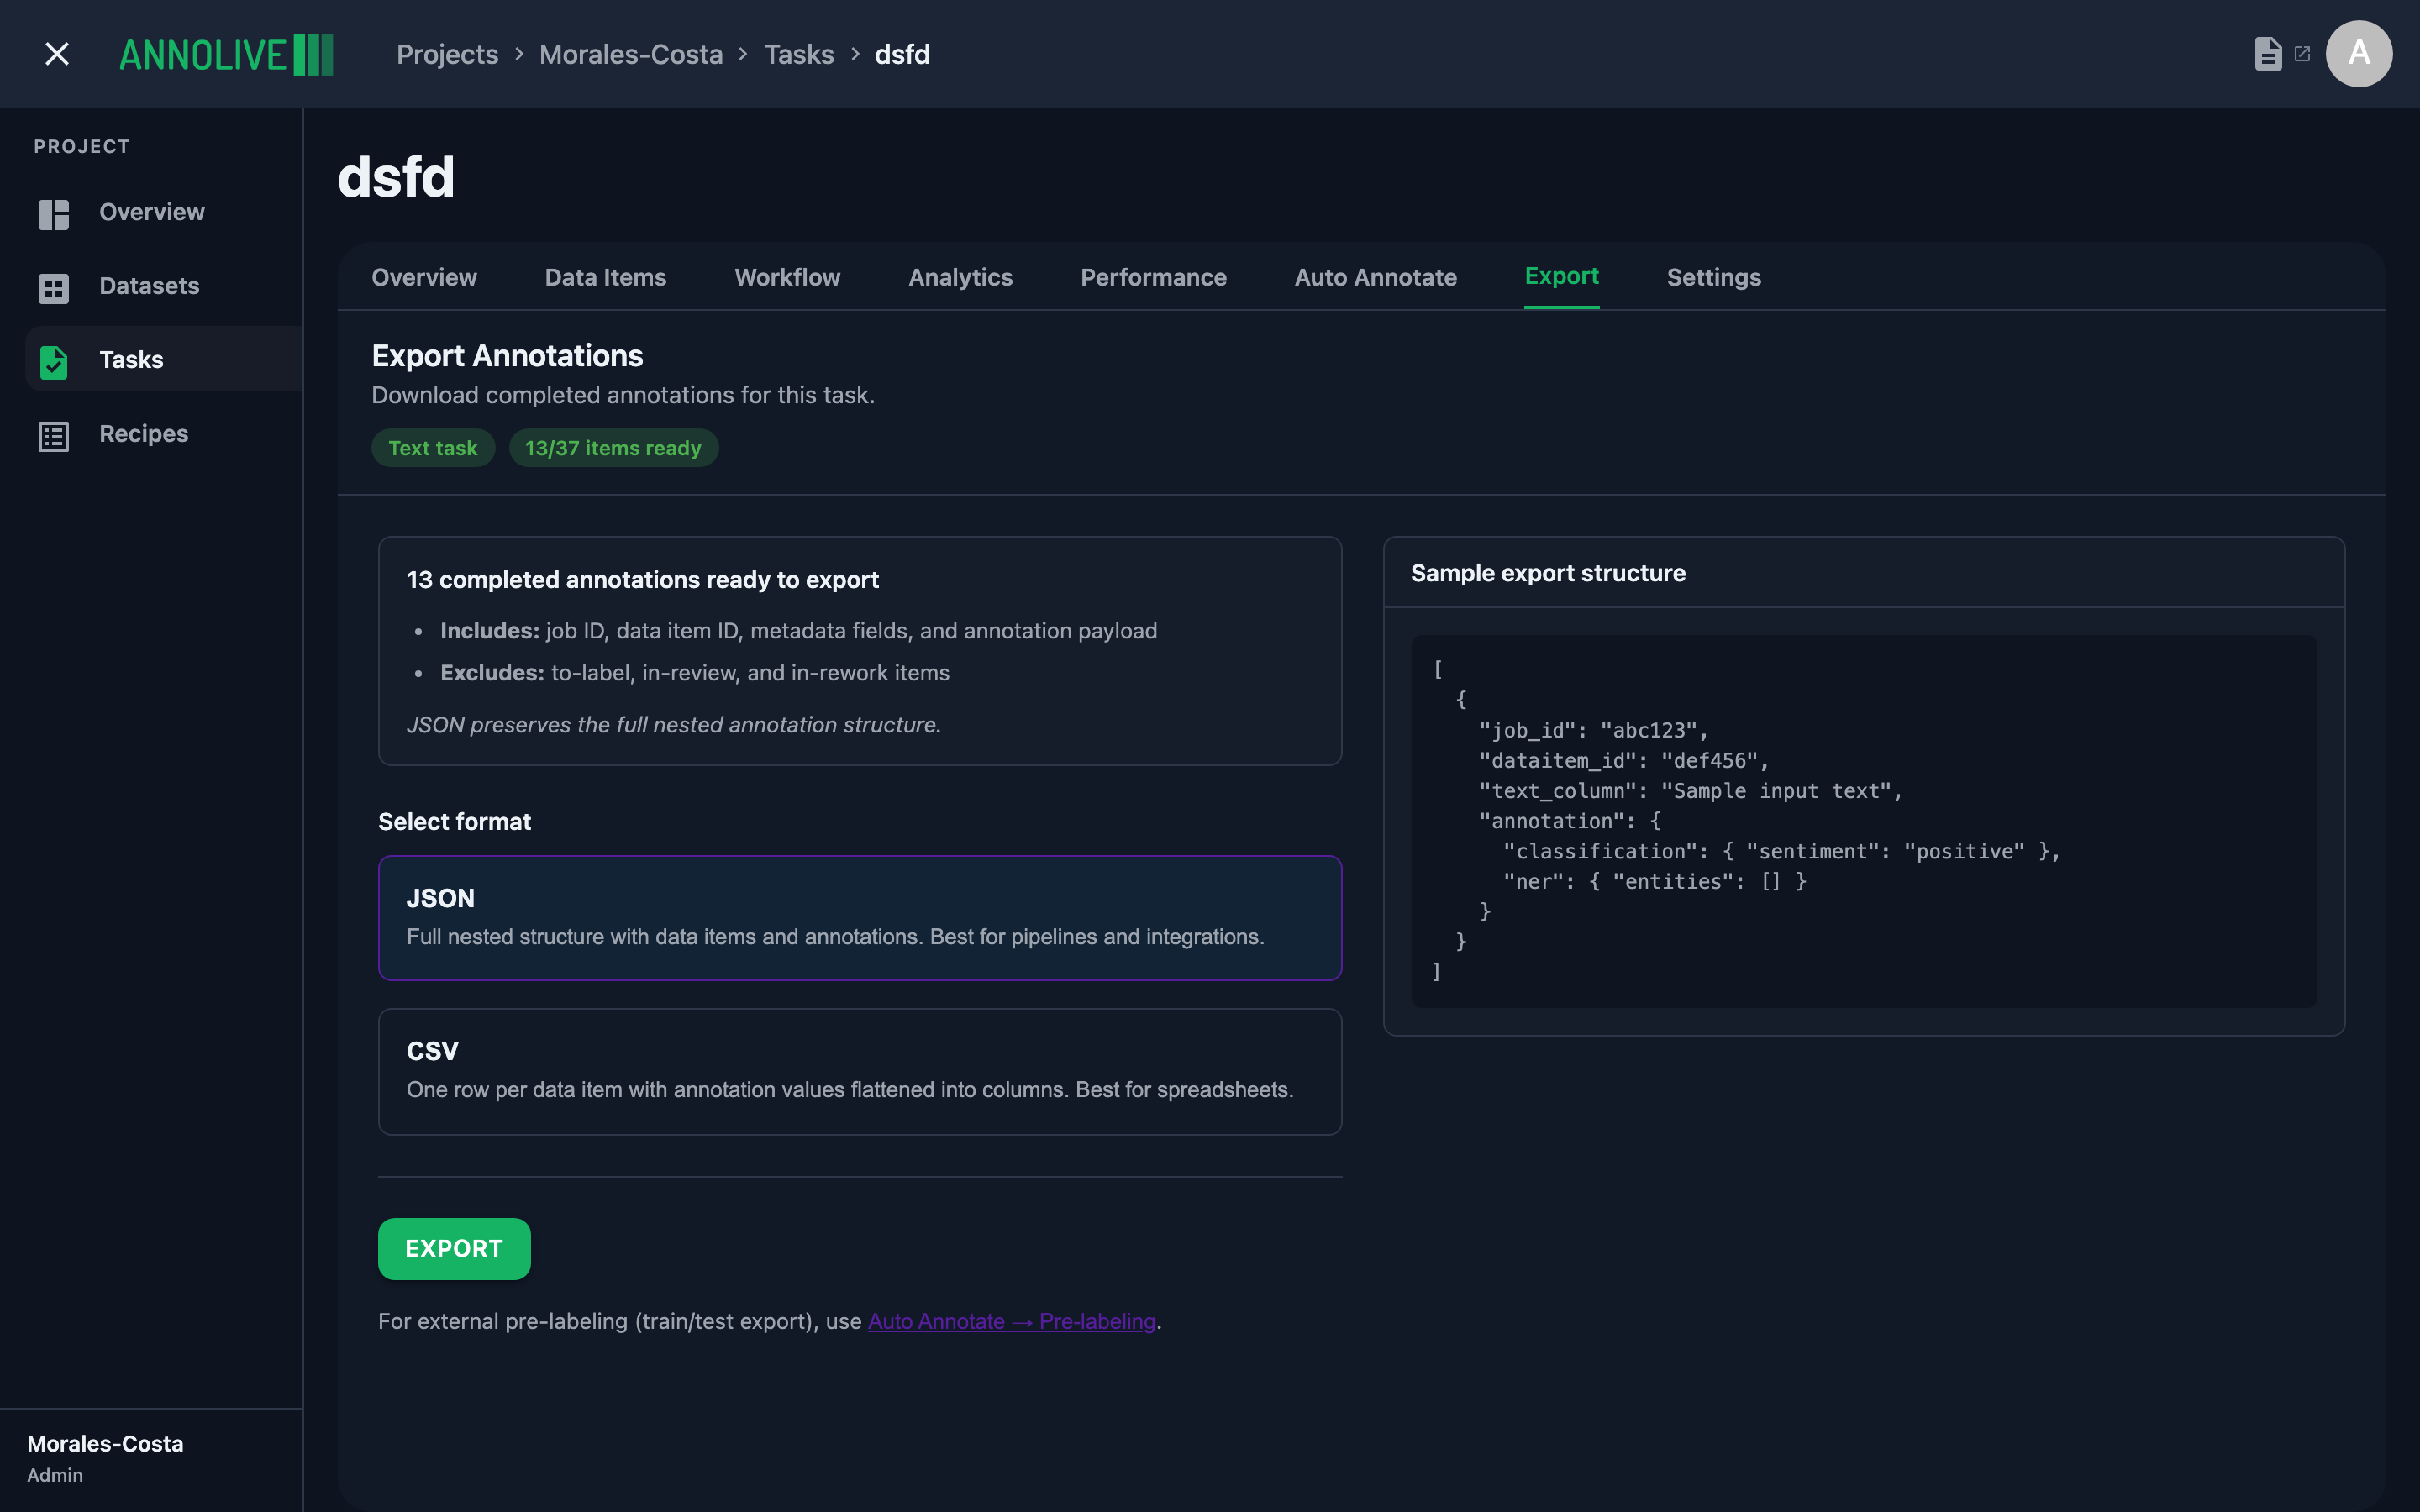This screenshot has height=1512, width=2420.
Task: Navigate to Tasks breadcrumb
Action: click(x=799, y=54)
